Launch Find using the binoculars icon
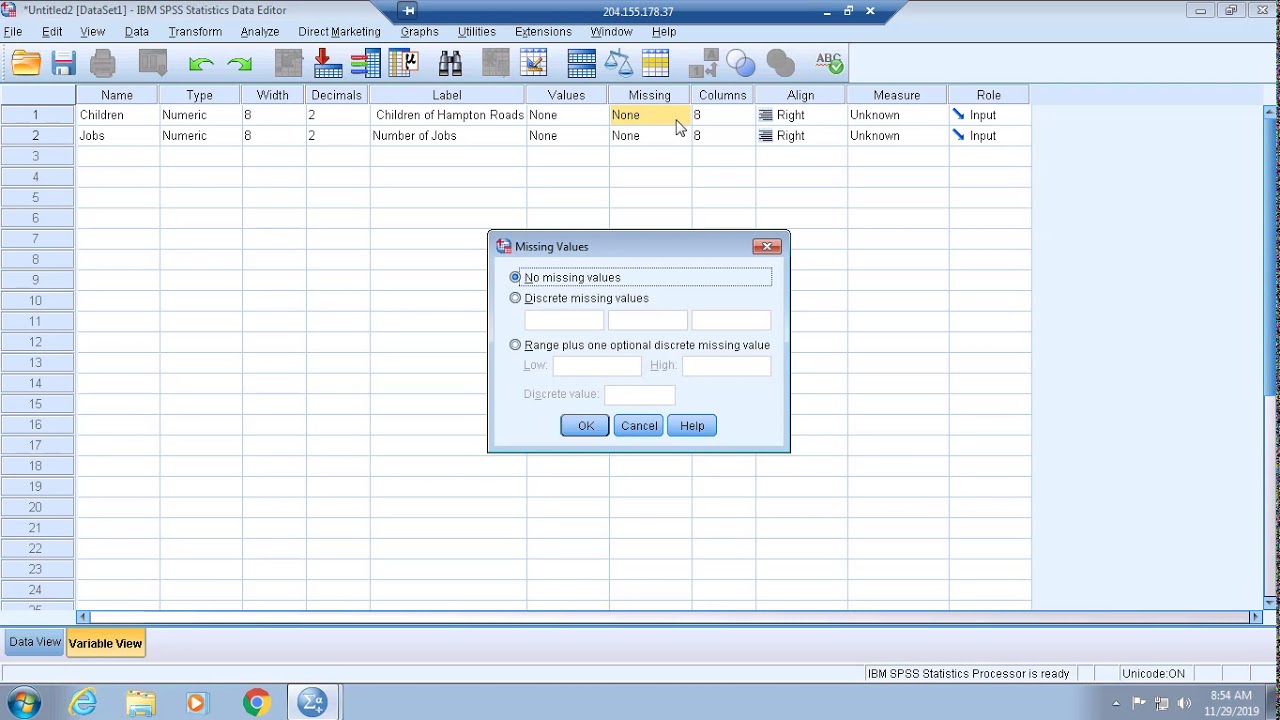 450,64
